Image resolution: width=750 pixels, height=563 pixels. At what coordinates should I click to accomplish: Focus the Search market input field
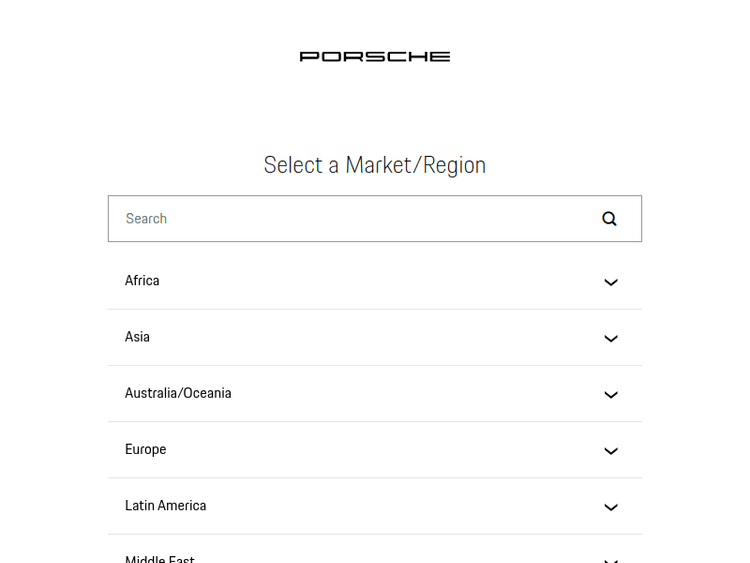point(350,219)
